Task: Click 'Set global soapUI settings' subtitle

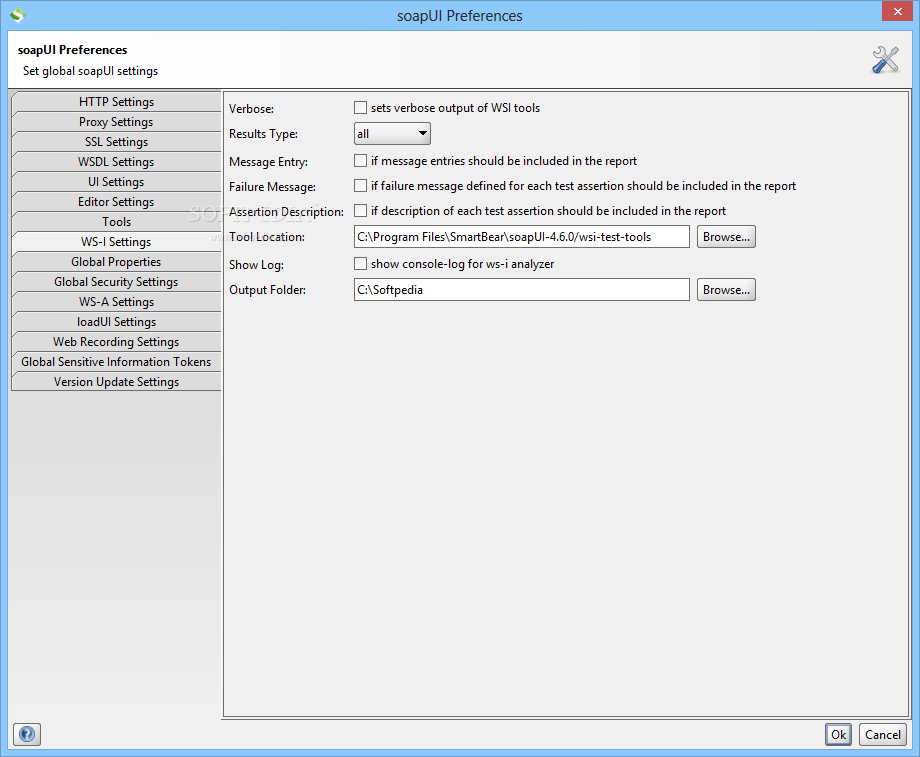Action: [x=90, y=71]
